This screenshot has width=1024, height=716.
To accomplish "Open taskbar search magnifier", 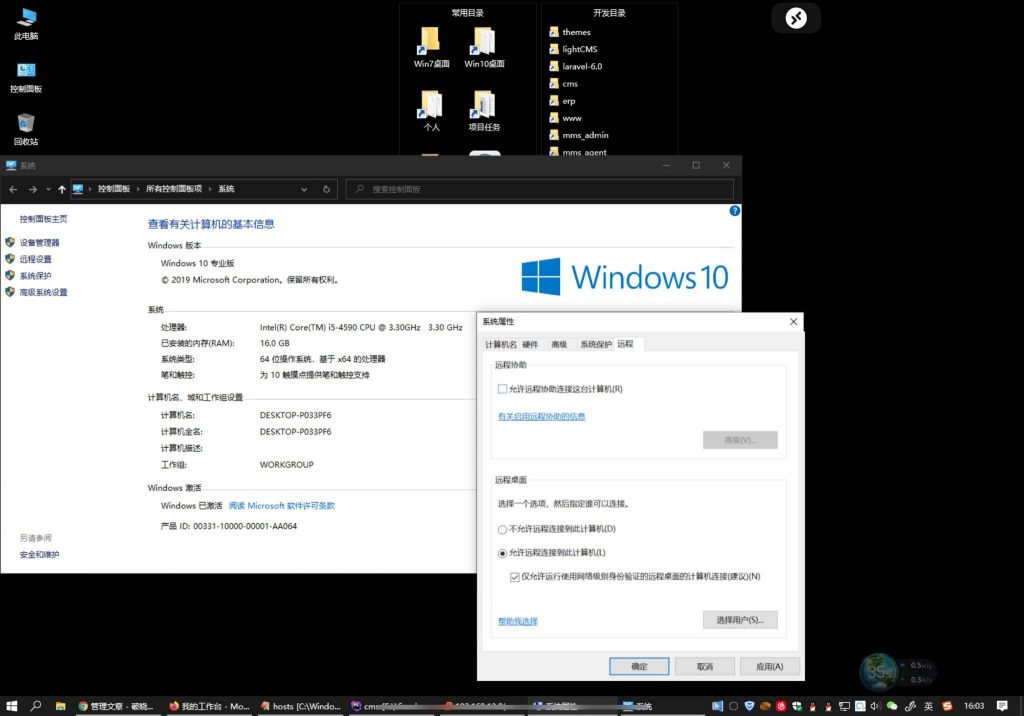I will click(36, 706).
